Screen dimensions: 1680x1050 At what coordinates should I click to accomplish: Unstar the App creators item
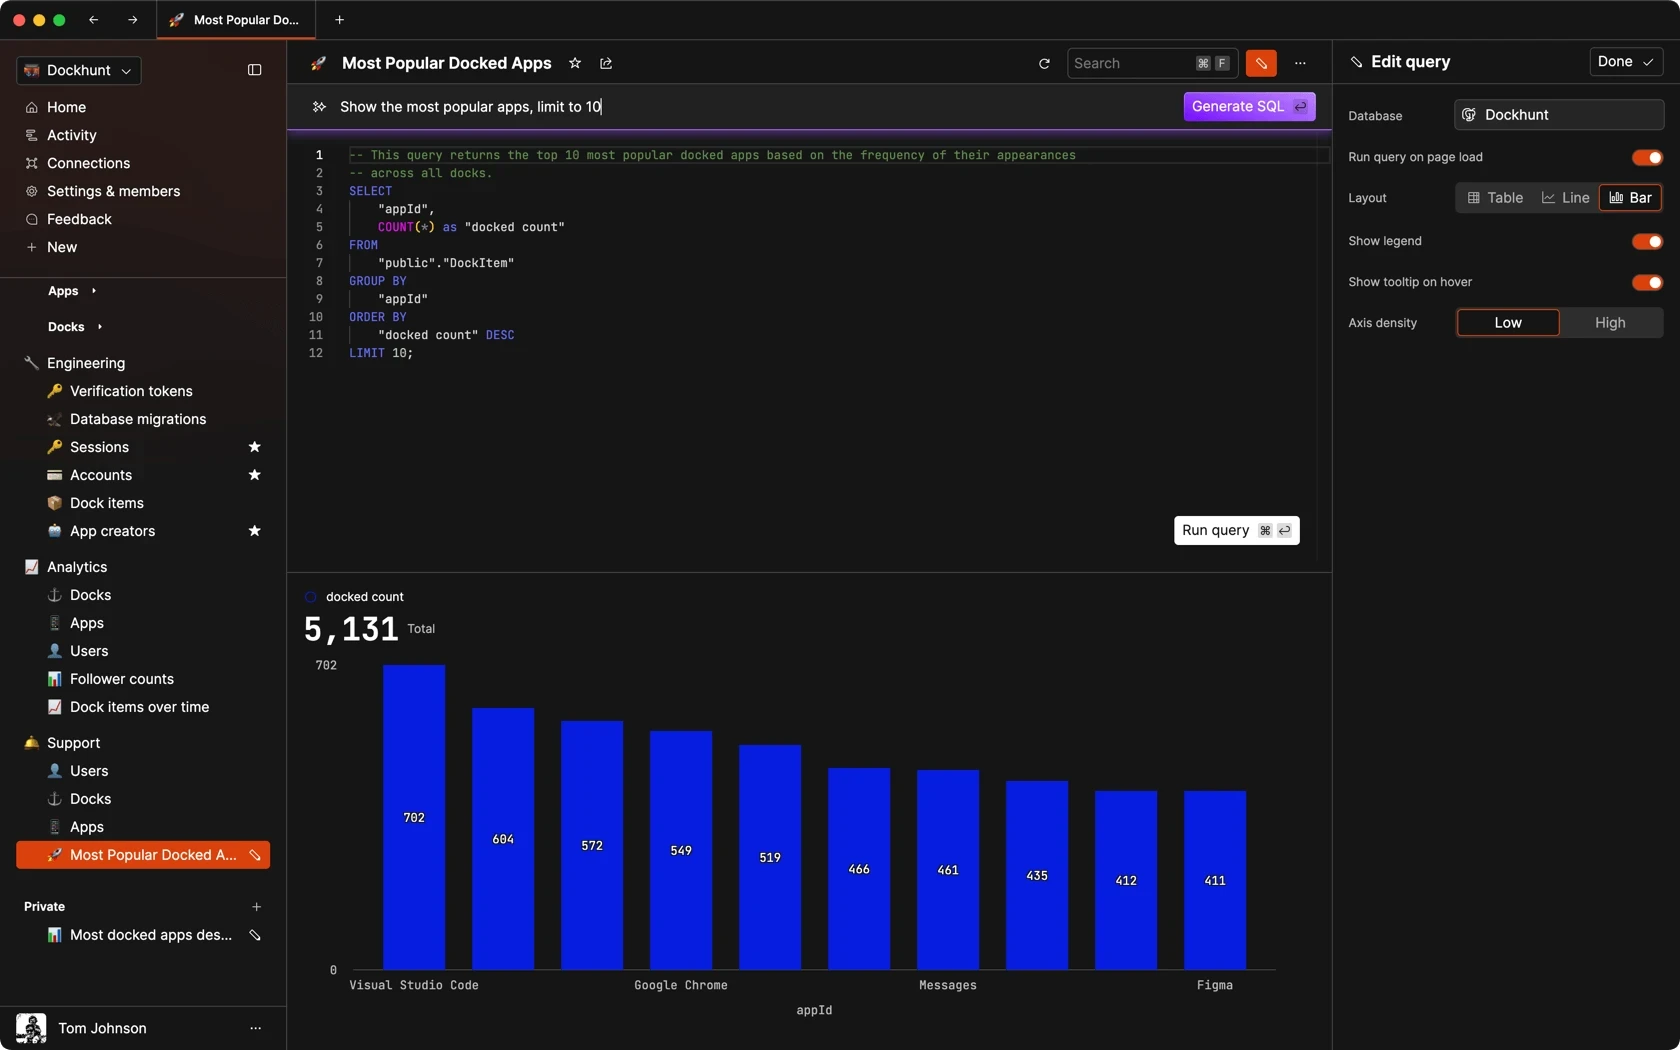[x=254, y=531]
